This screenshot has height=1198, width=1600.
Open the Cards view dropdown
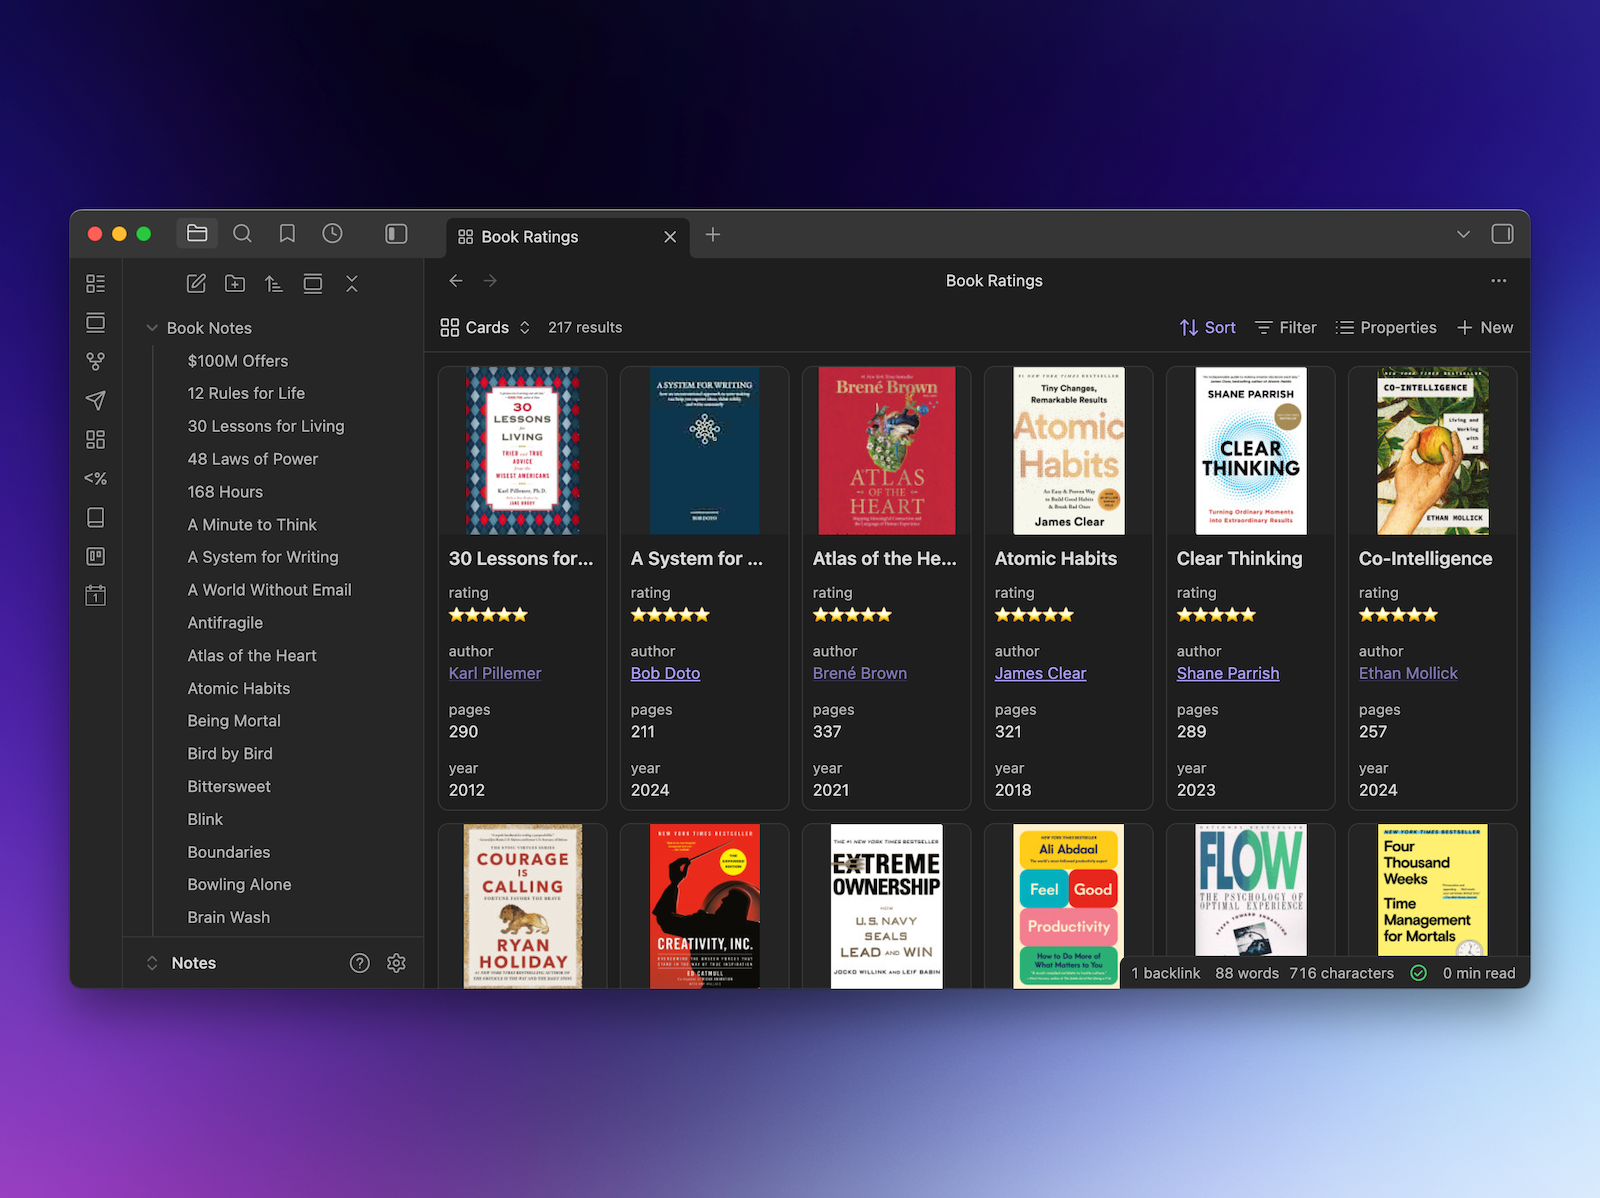coord(485,328)
